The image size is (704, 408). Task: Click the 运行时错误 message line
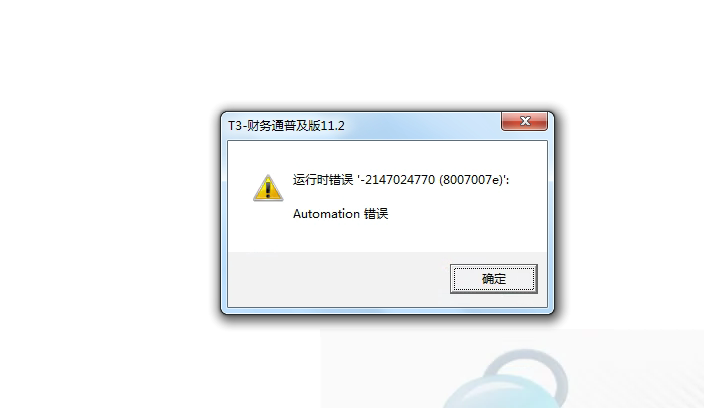[x=401, y=180]
